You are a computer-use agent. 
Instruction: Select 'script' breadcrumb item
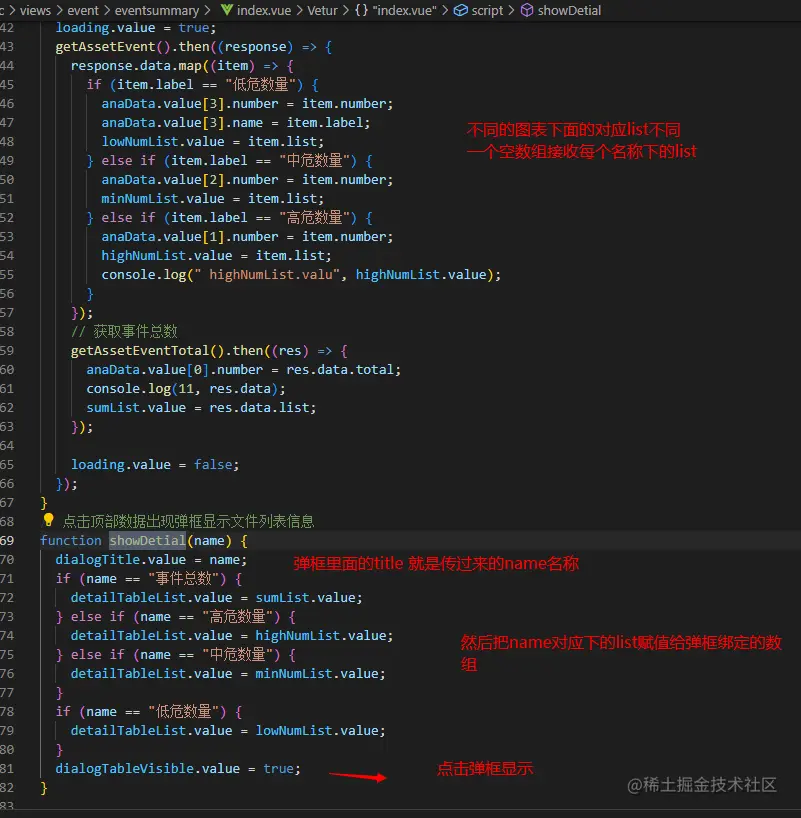[487, 10]
